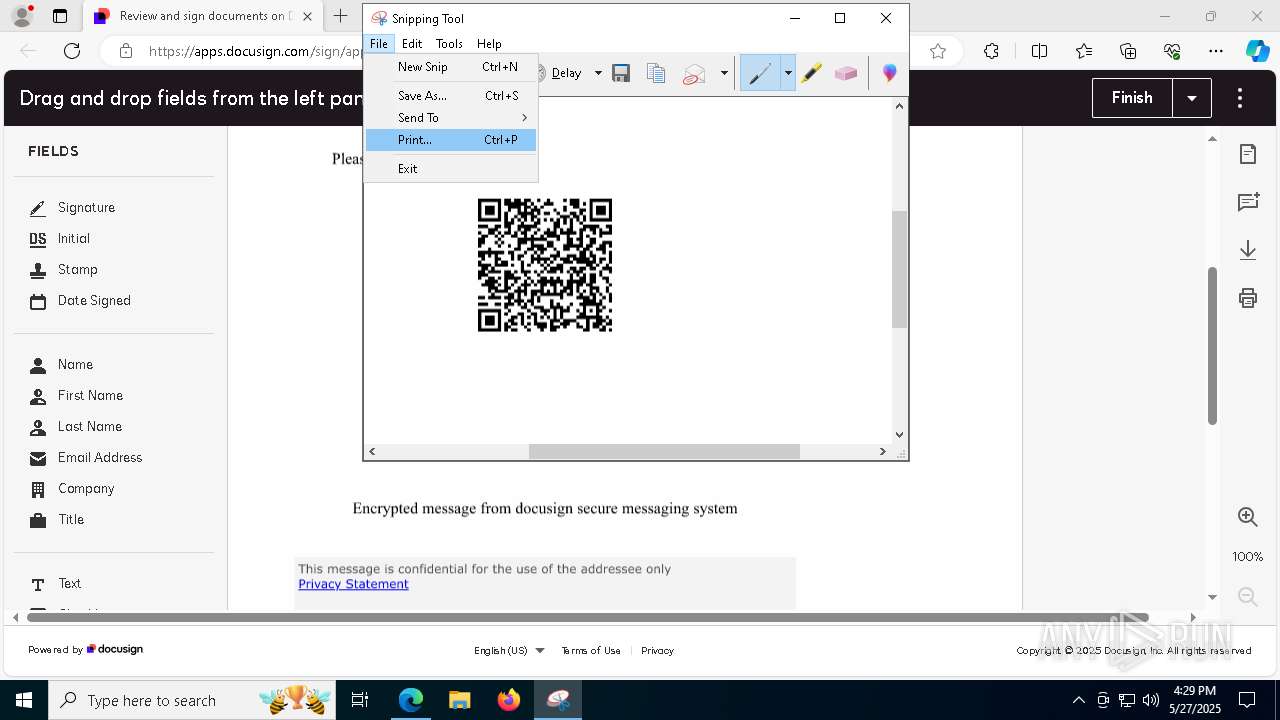Click the DocuSign download icon
The width and height of the screenshot is (1280, 720).
coord(1248,250)
